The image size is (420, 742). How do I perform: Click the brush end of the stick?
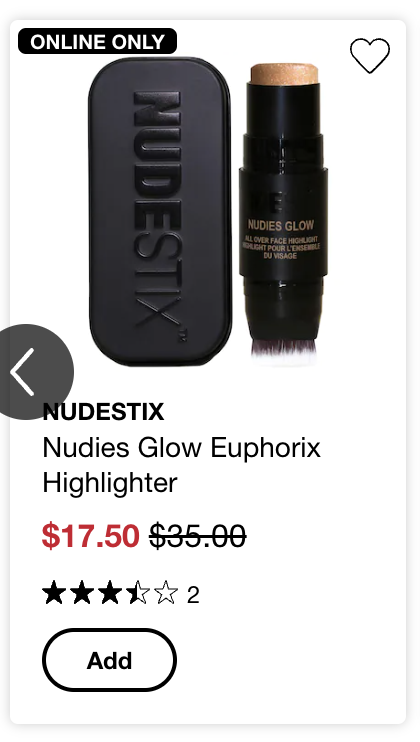(283, 351)
